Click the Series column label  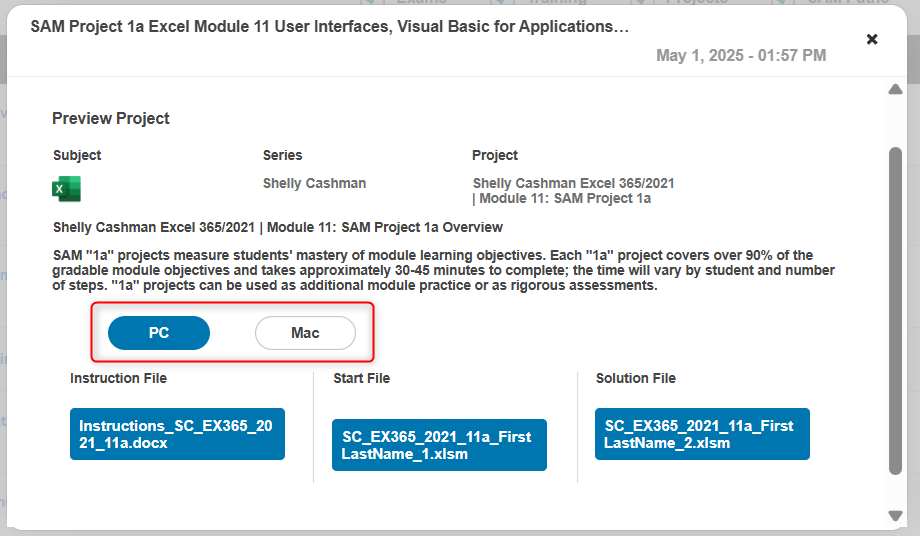click(x=282, y=155)
